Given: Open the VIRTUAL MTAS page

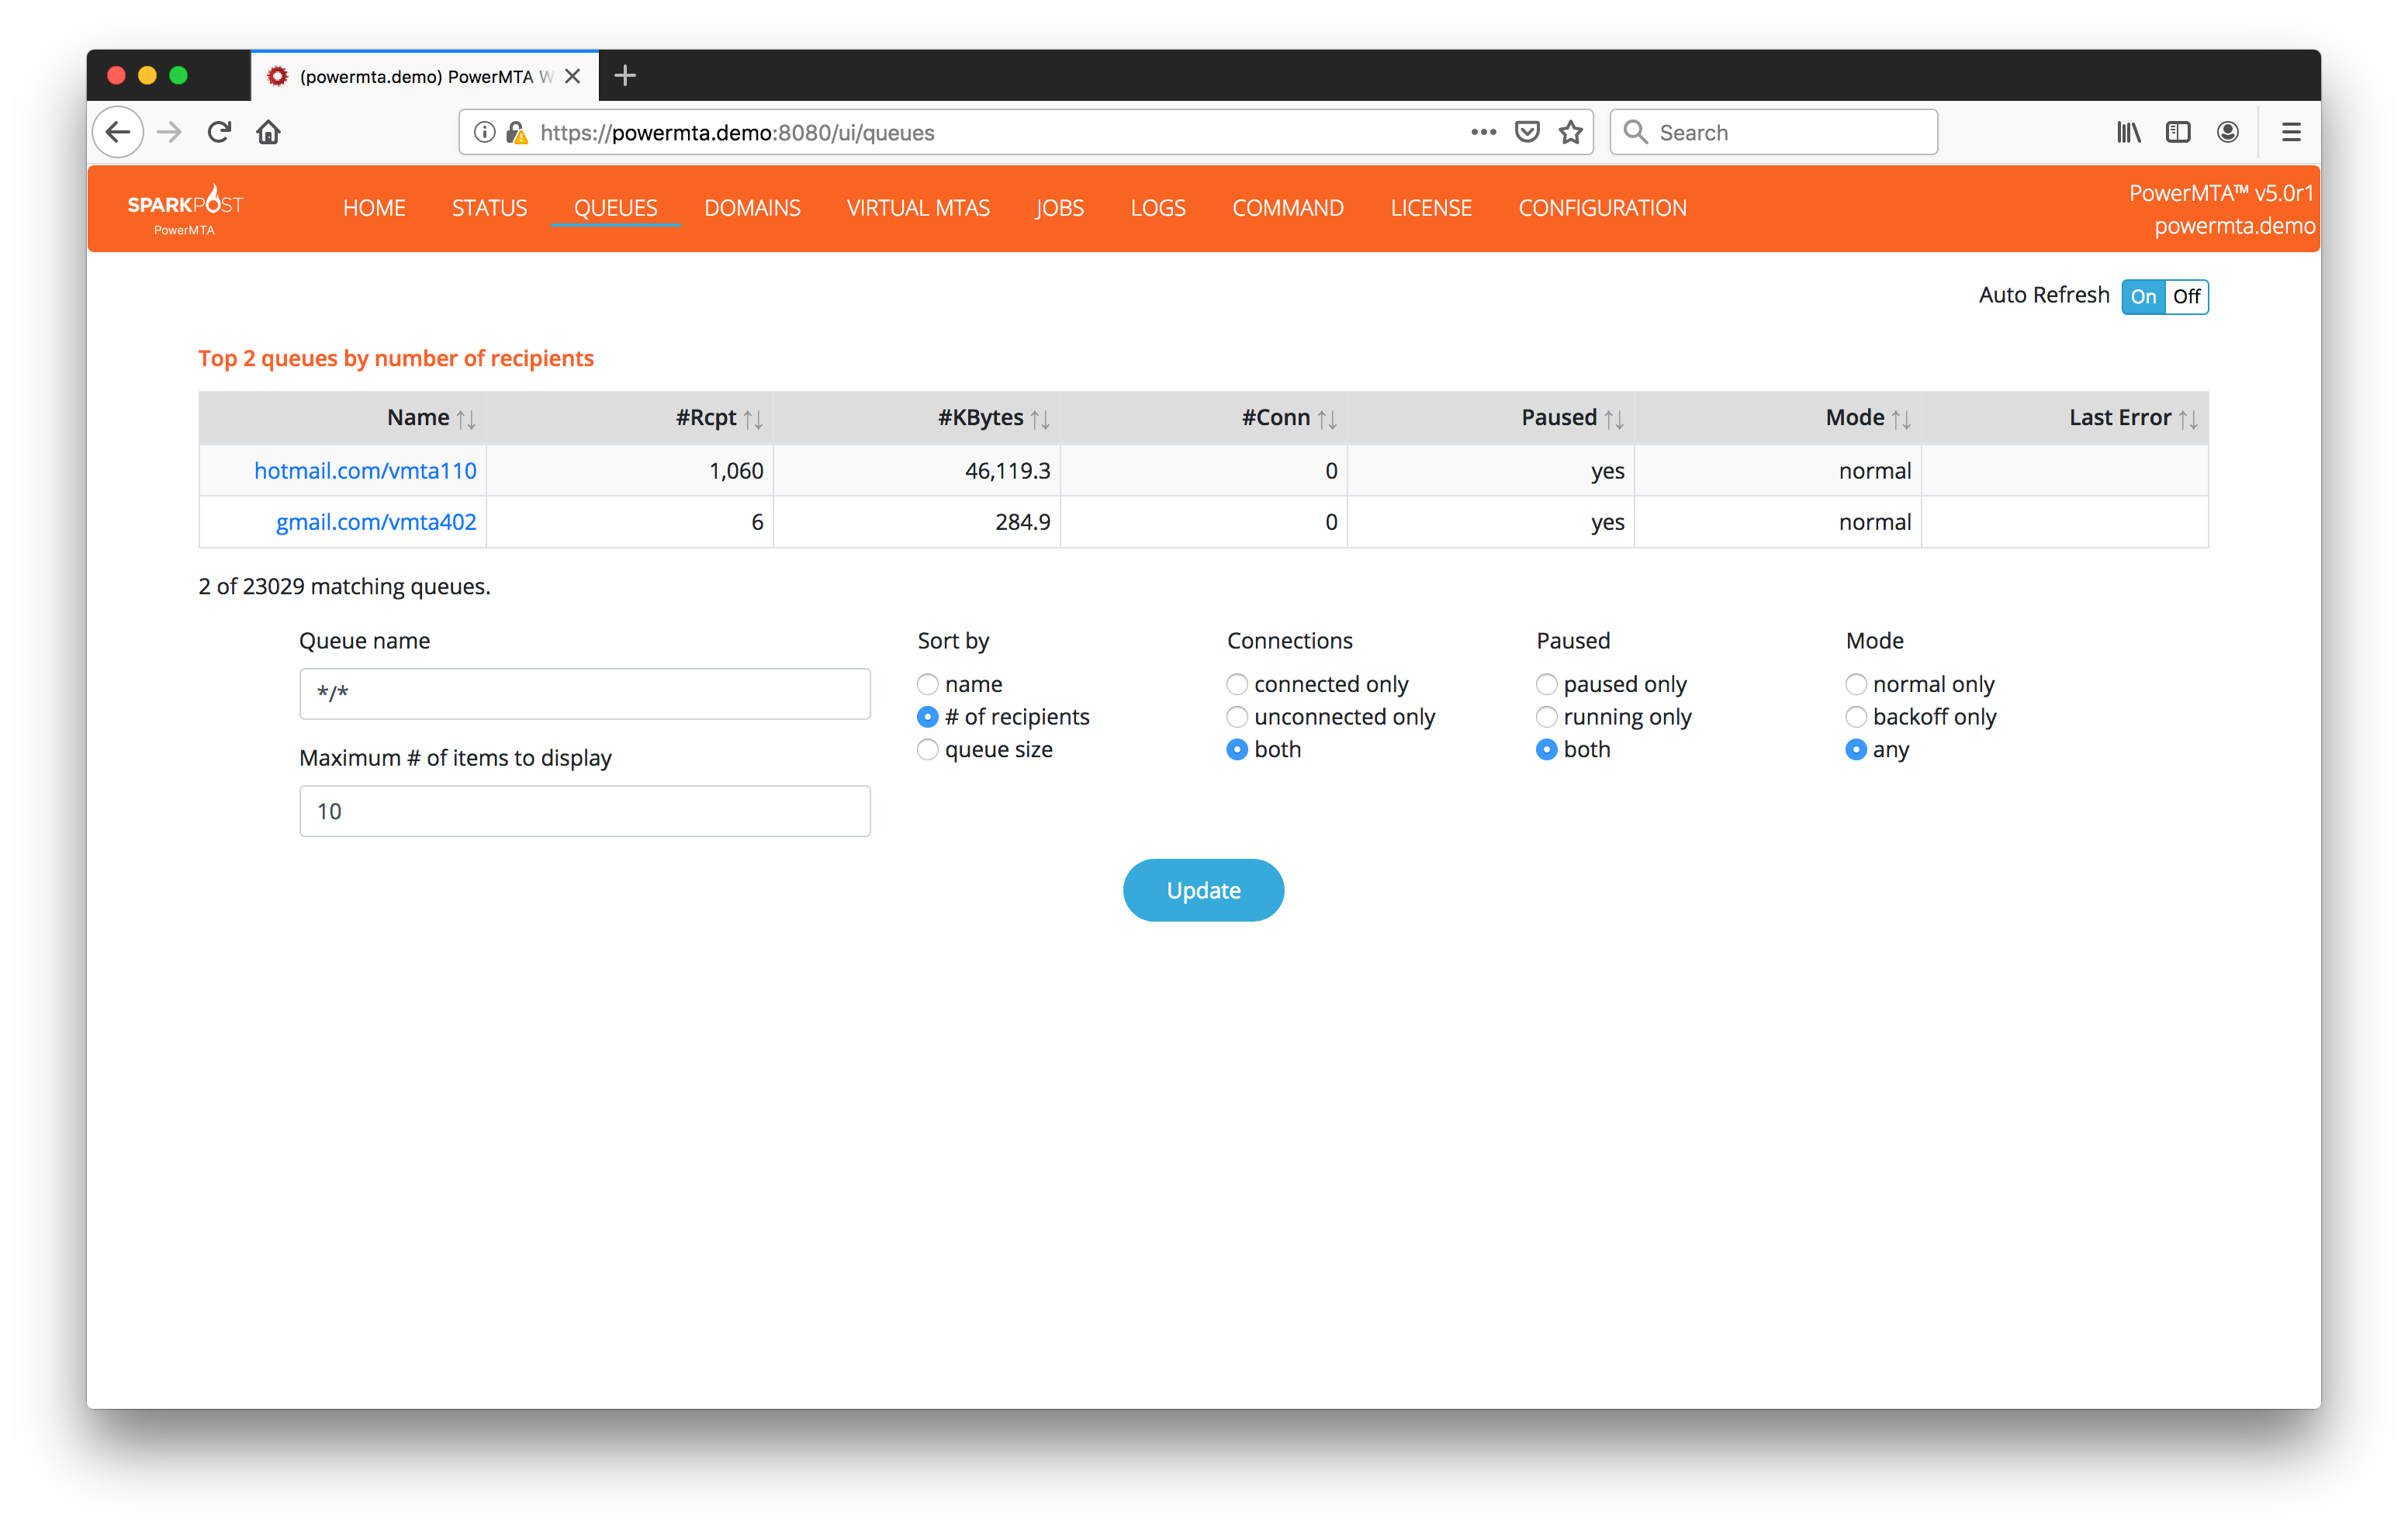Looking at the screenshot, I should click(917, 208).
